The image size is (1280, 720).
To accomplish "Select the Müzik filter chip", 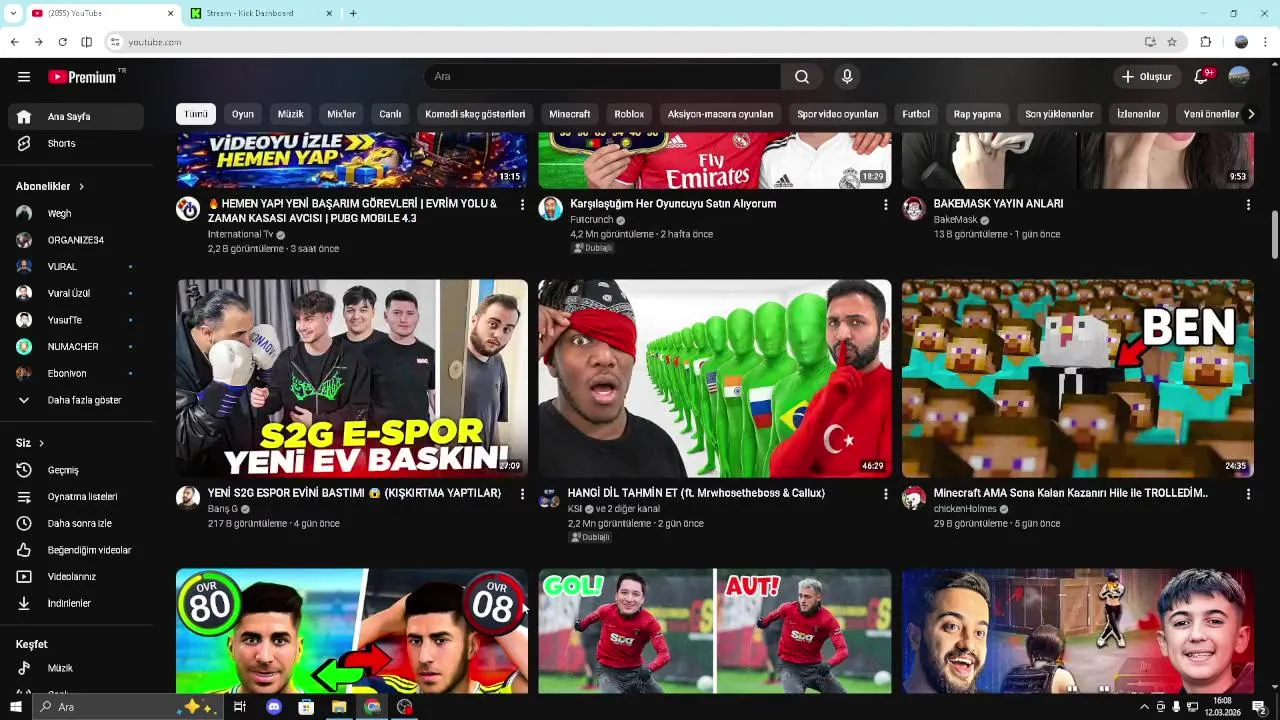I will pos(290,114).
